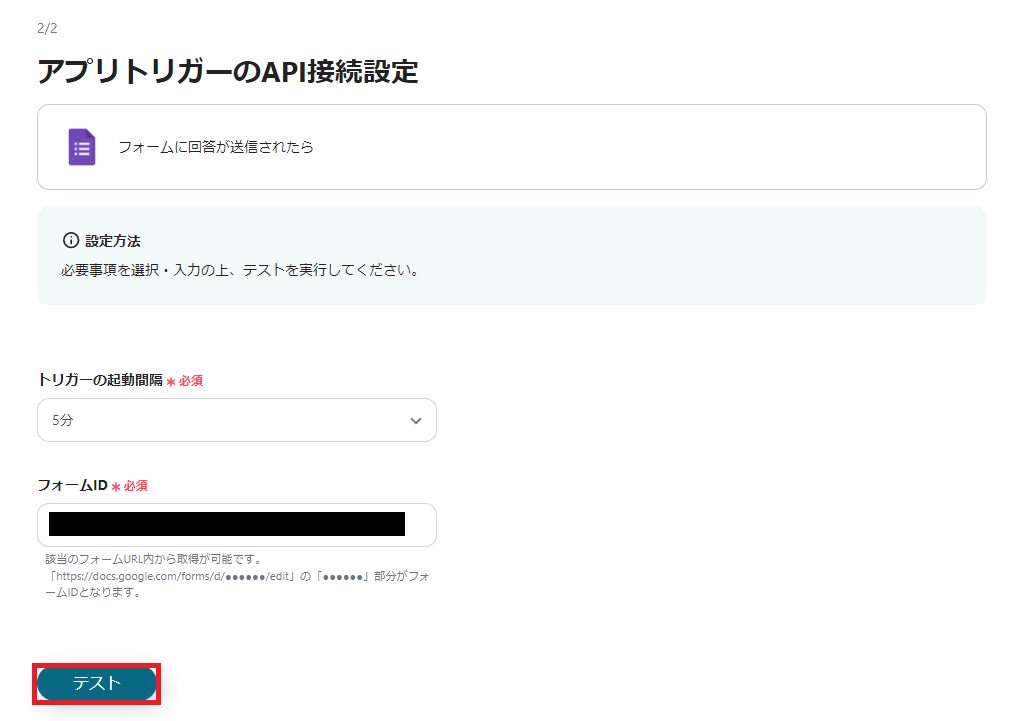Image resolution: width=1018 pixels, height=721 pixels.
Task: Click the red asterisk next to フォームID
Action: tap(114, 486)
